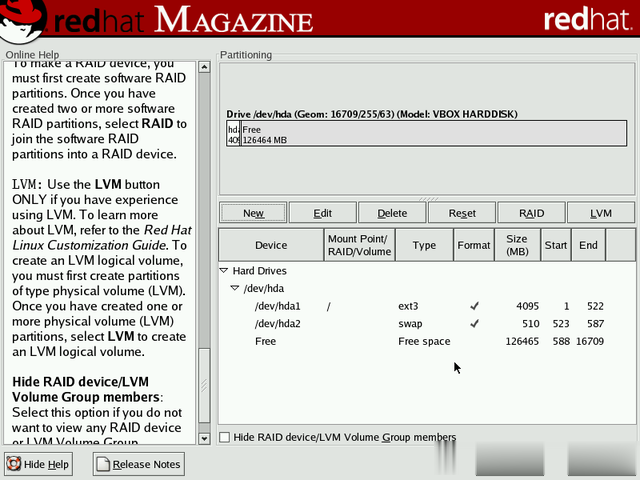The image size is (640, 480).
Task: Open the RAID configuration button
Action: pos(531,213)
